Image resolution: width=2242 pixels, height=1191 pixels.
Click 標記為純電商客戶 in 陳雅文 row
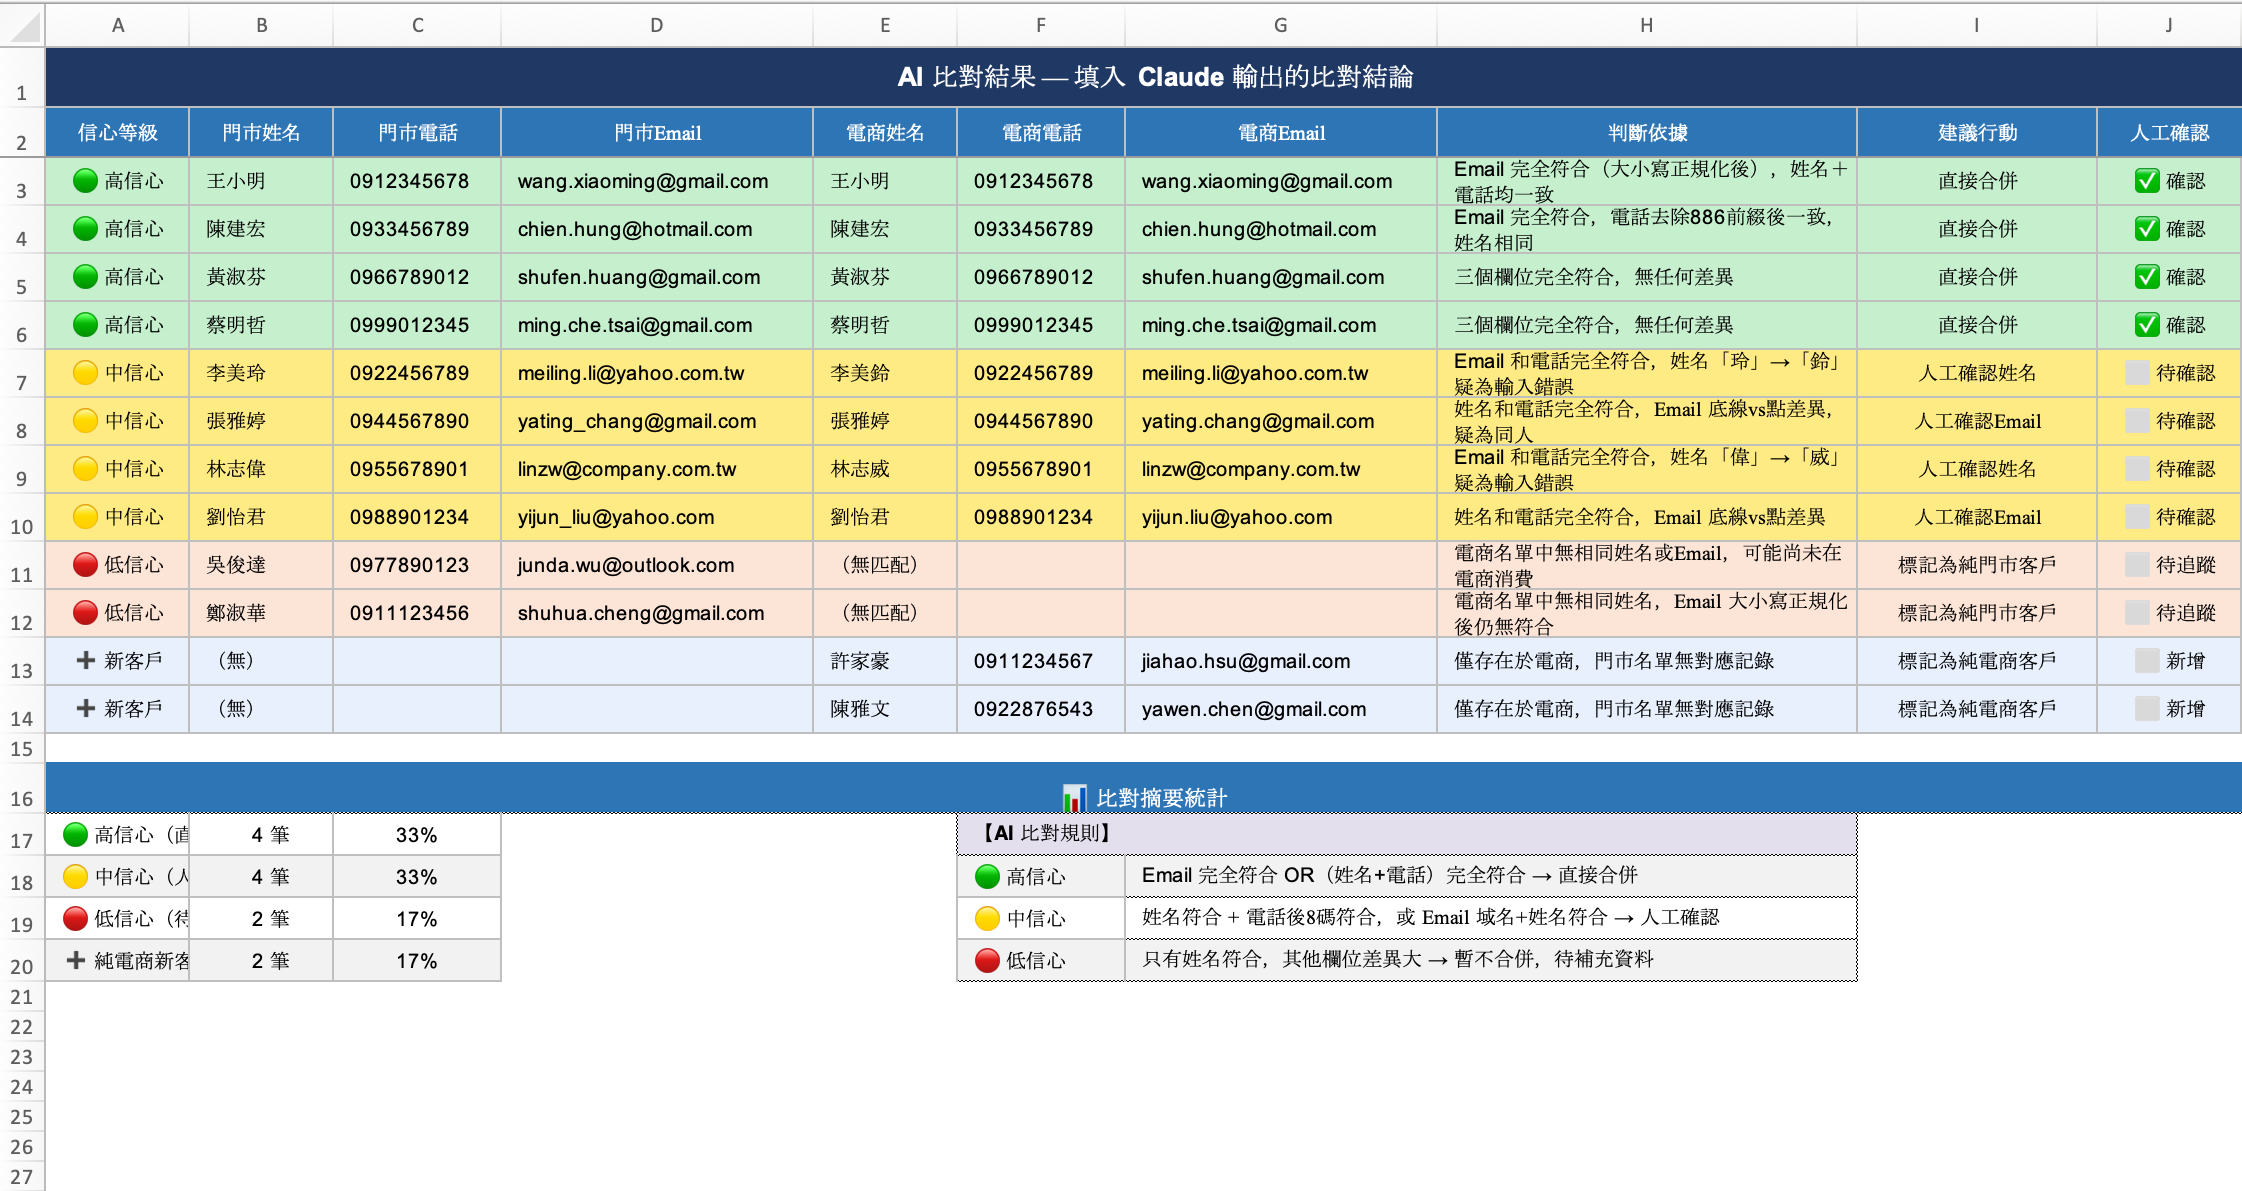pos(1977,709)
